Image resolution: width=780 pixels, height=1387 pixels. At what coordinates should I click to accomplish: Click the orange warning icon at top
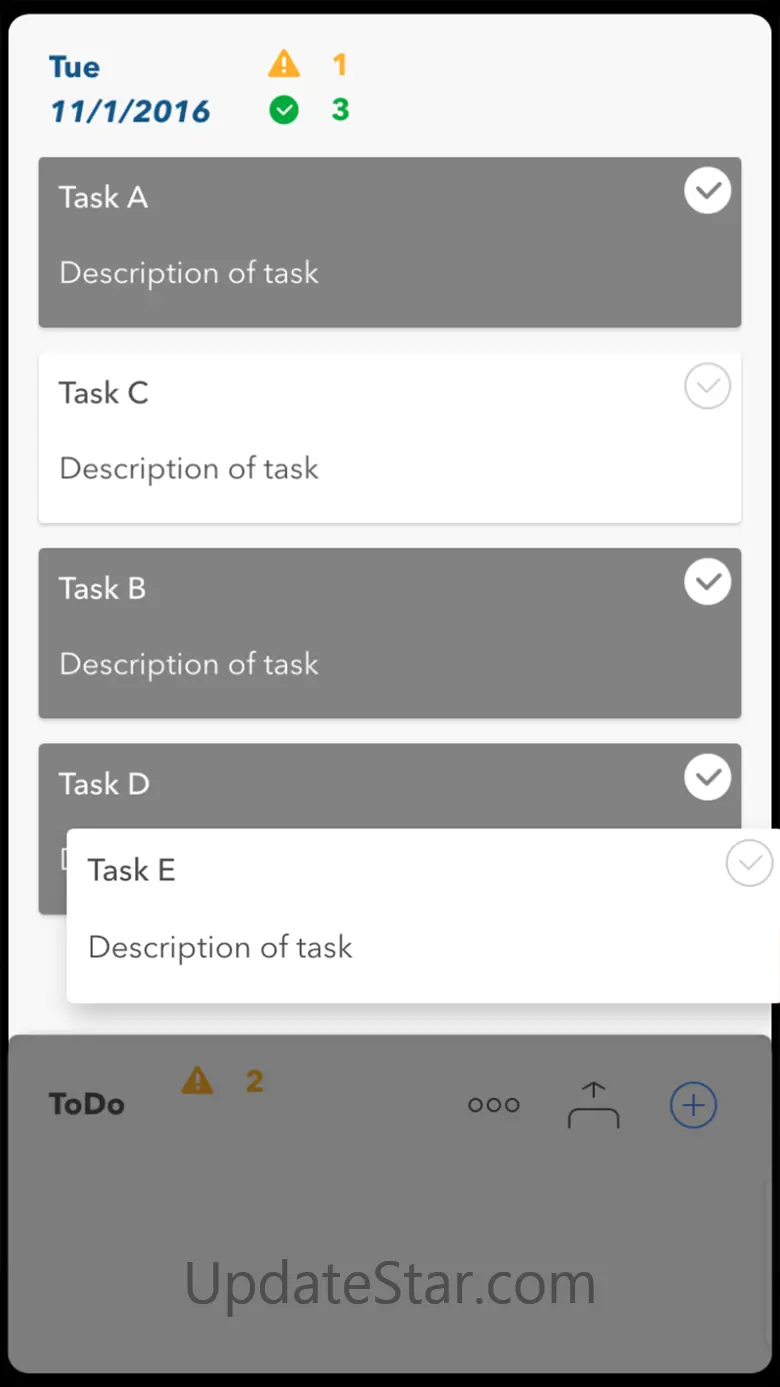284,65
